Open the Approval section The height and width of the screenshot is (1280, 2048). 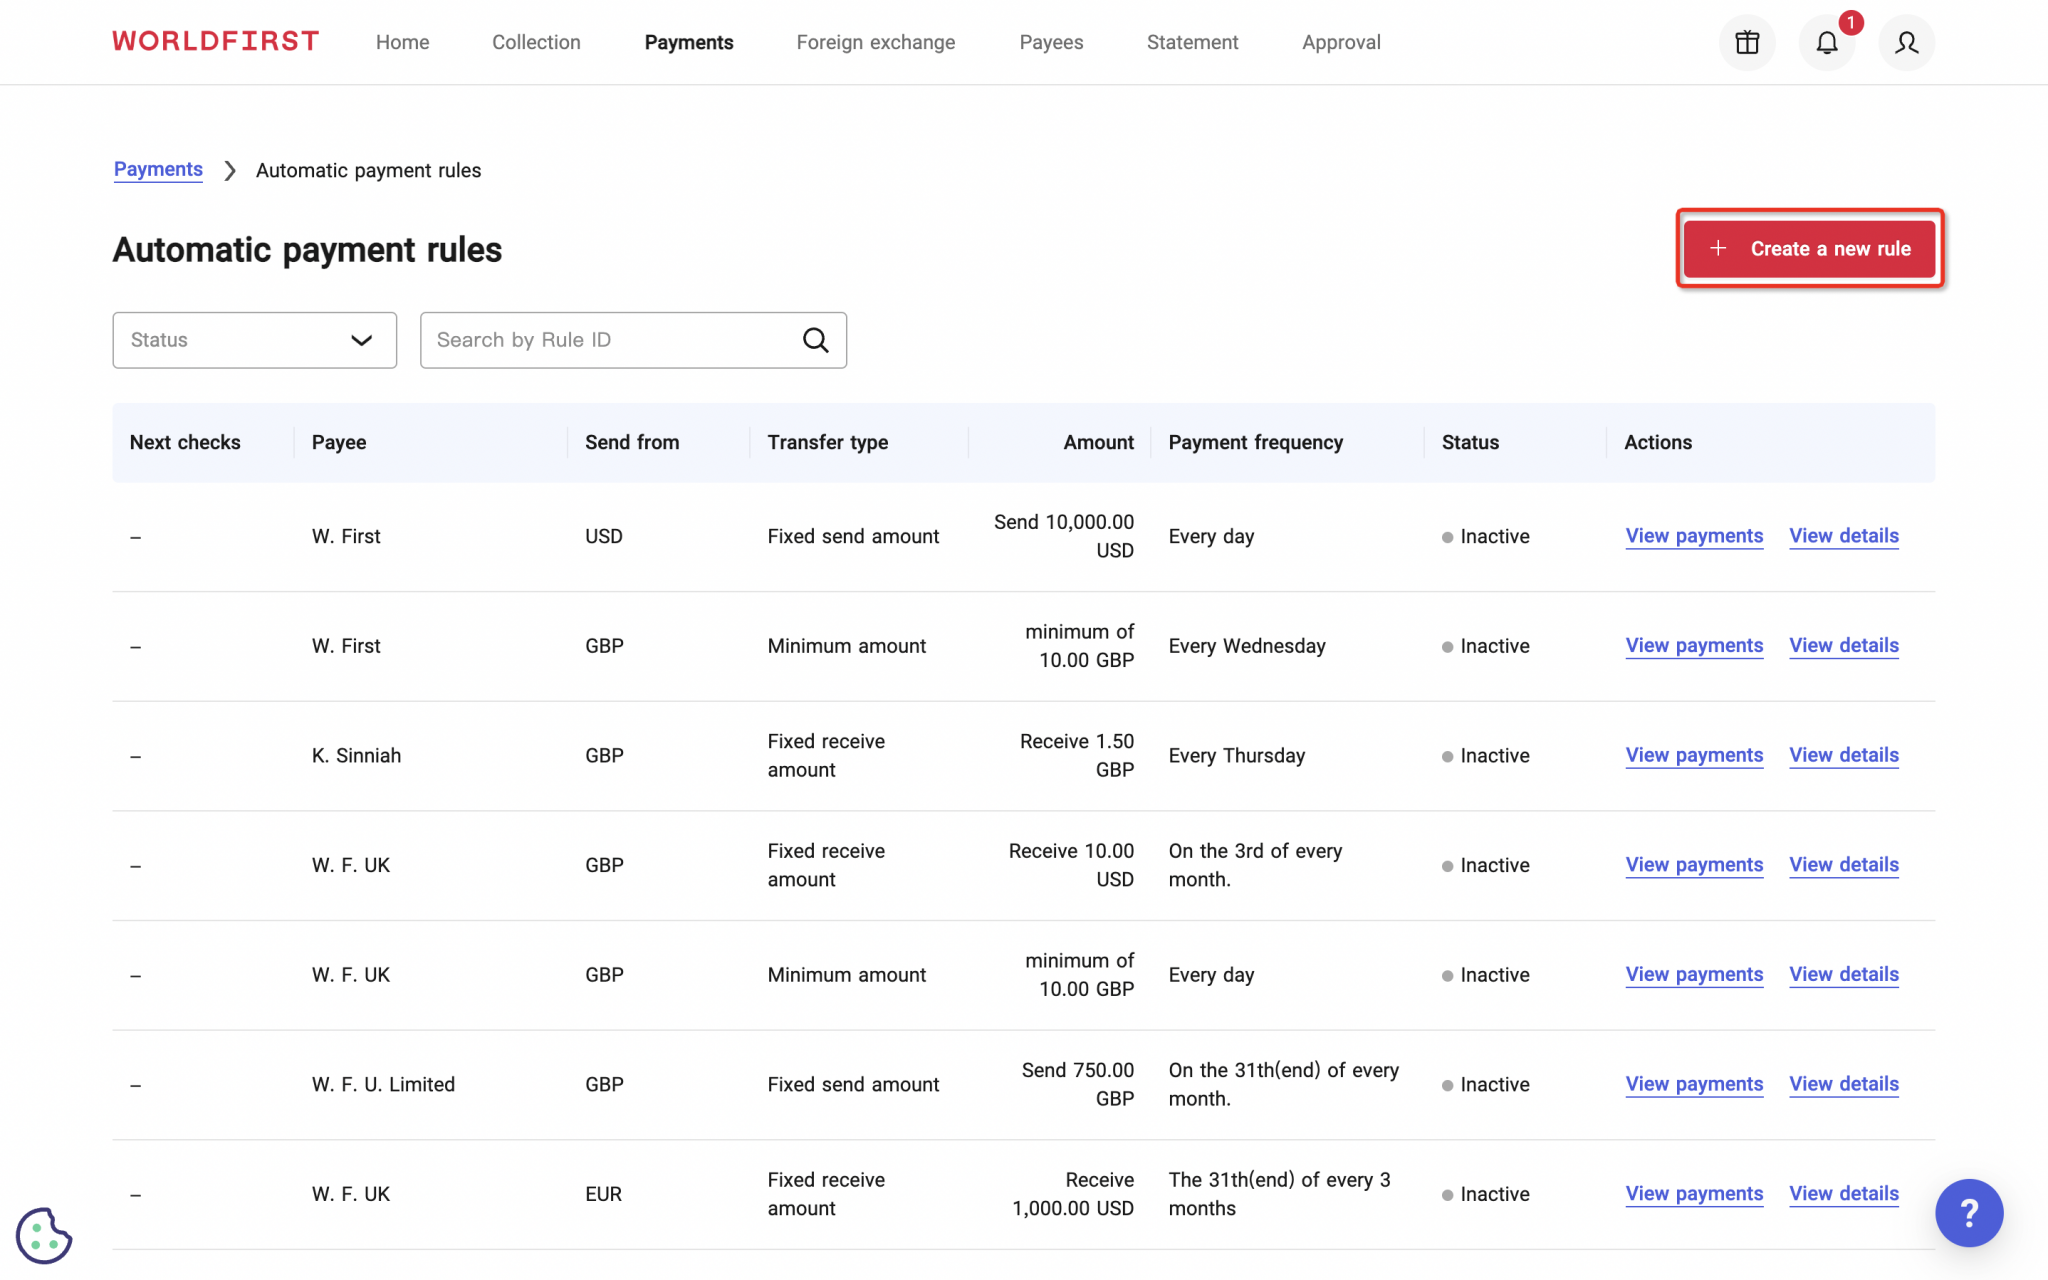point(1340,42)
